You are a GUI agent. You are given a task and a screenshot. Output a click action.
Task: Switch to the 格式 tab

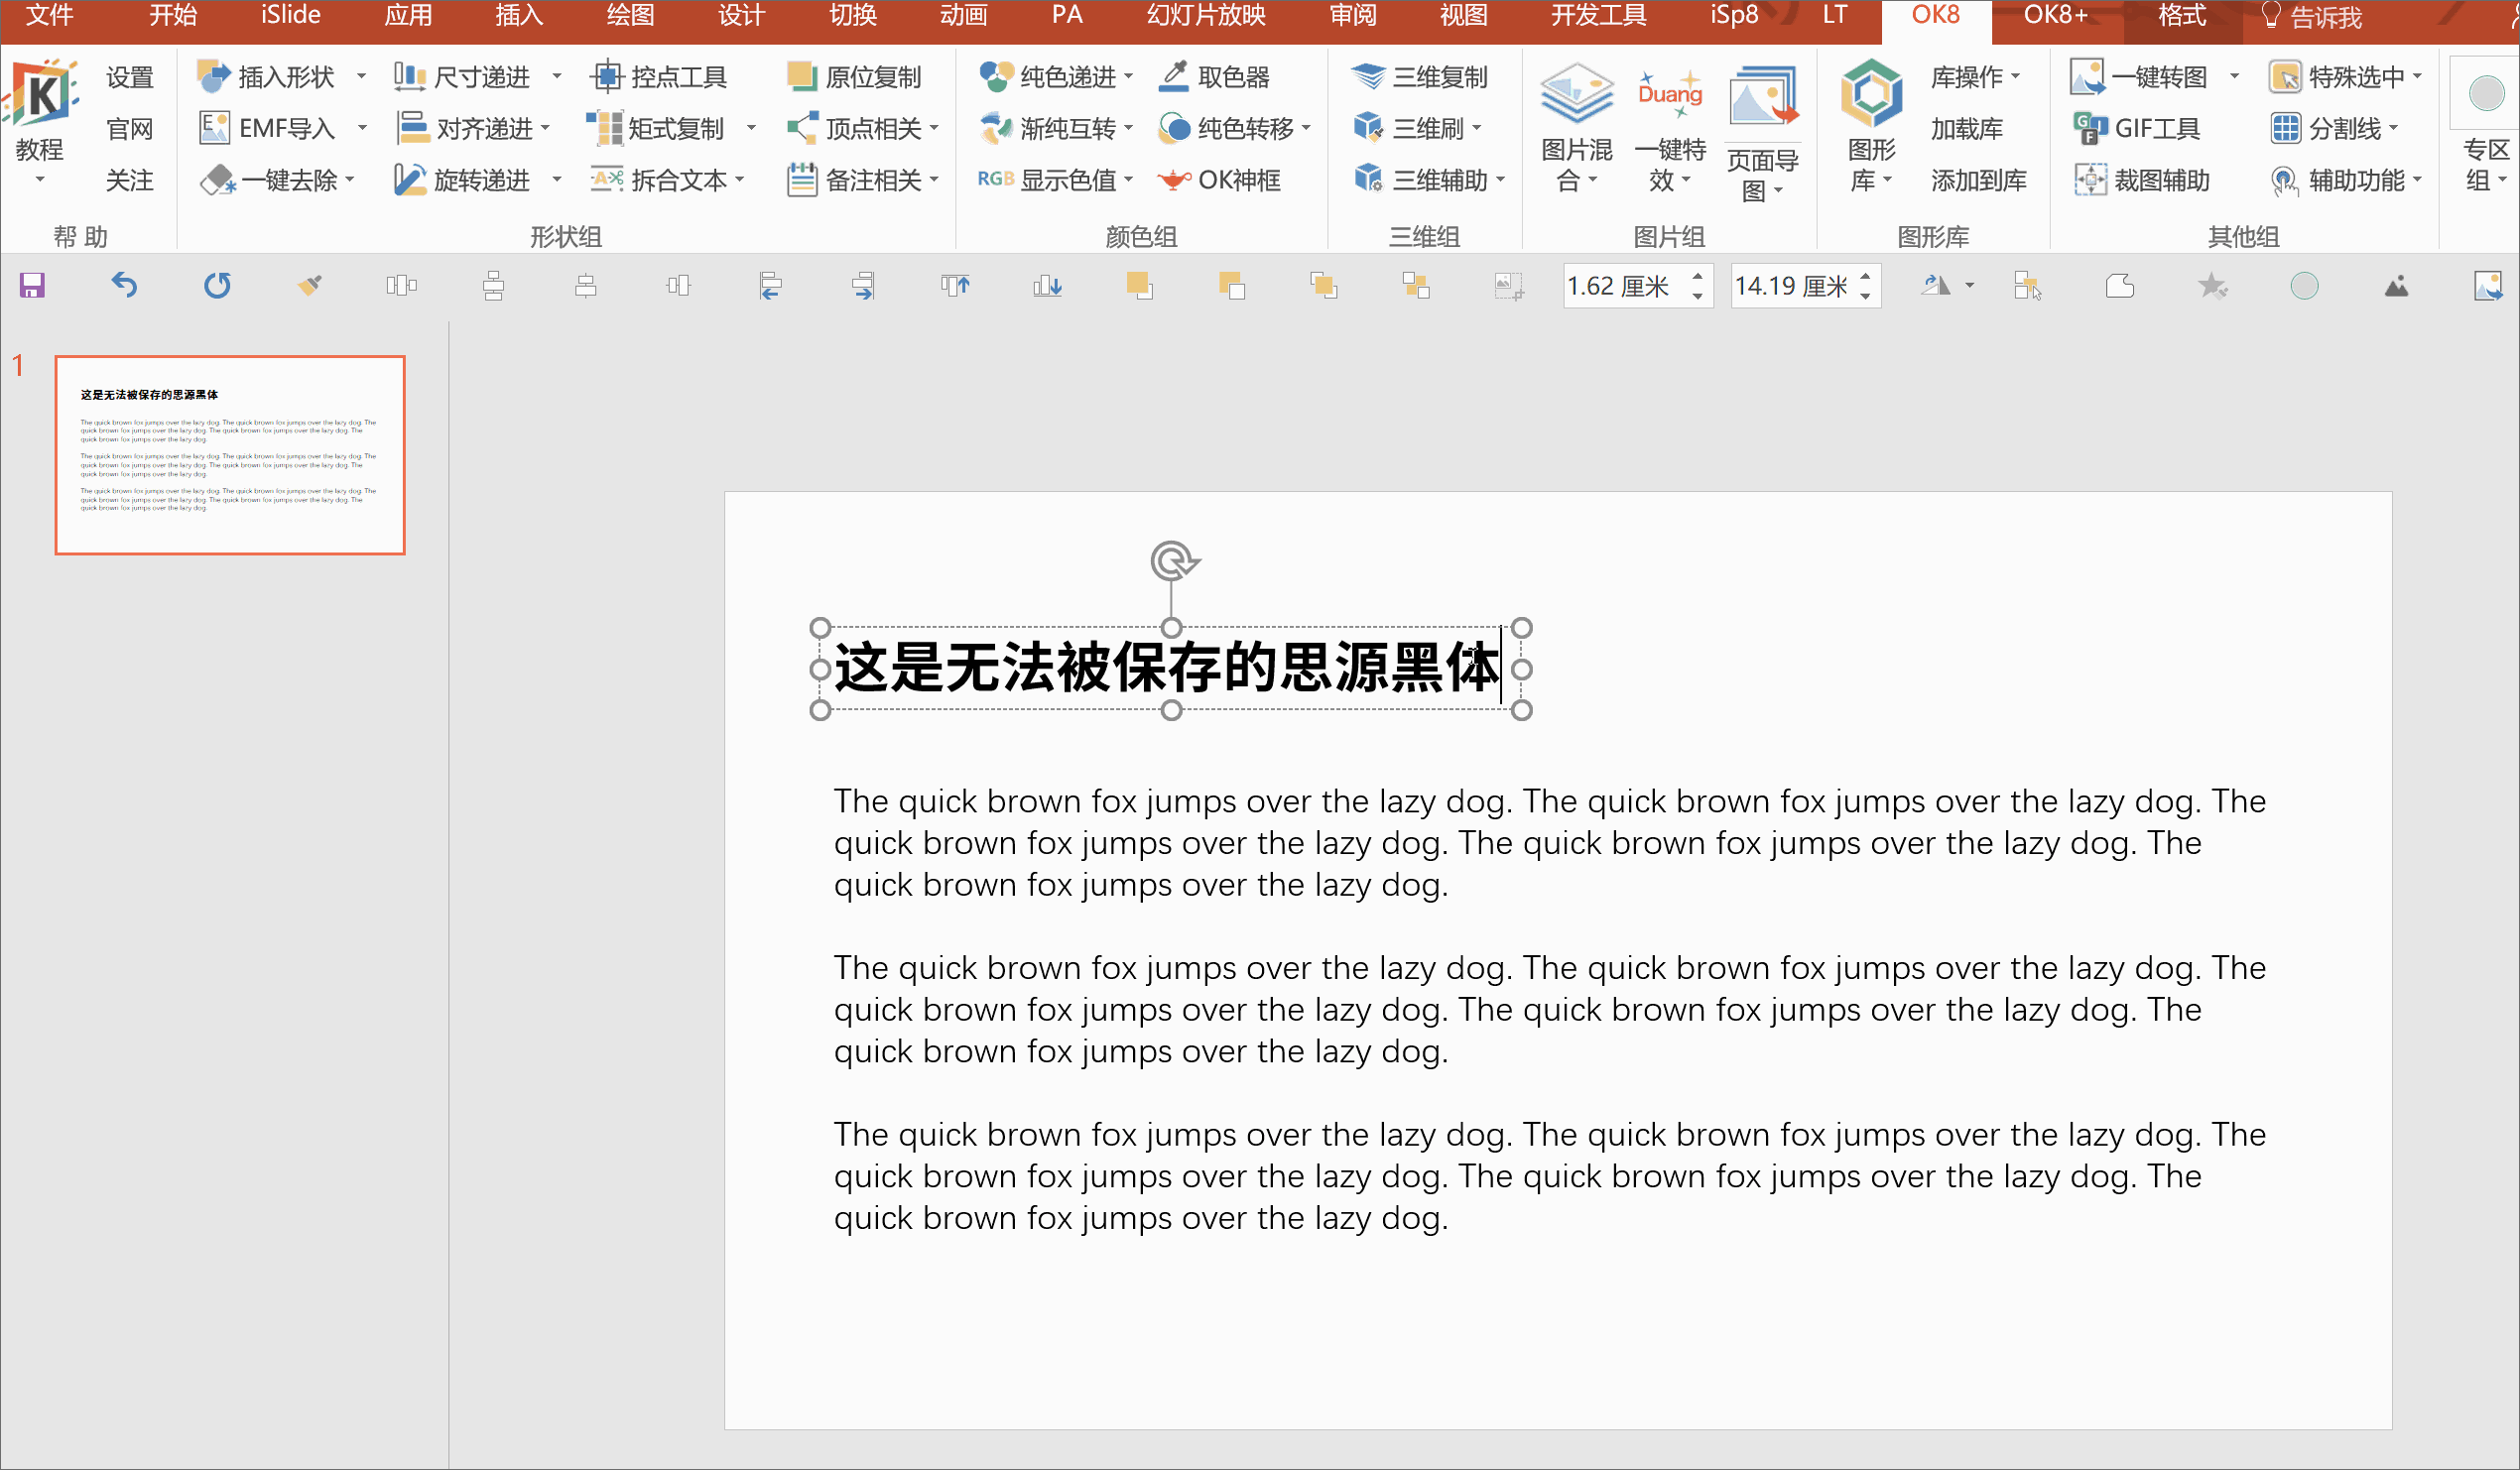[x=2181, y=15]
